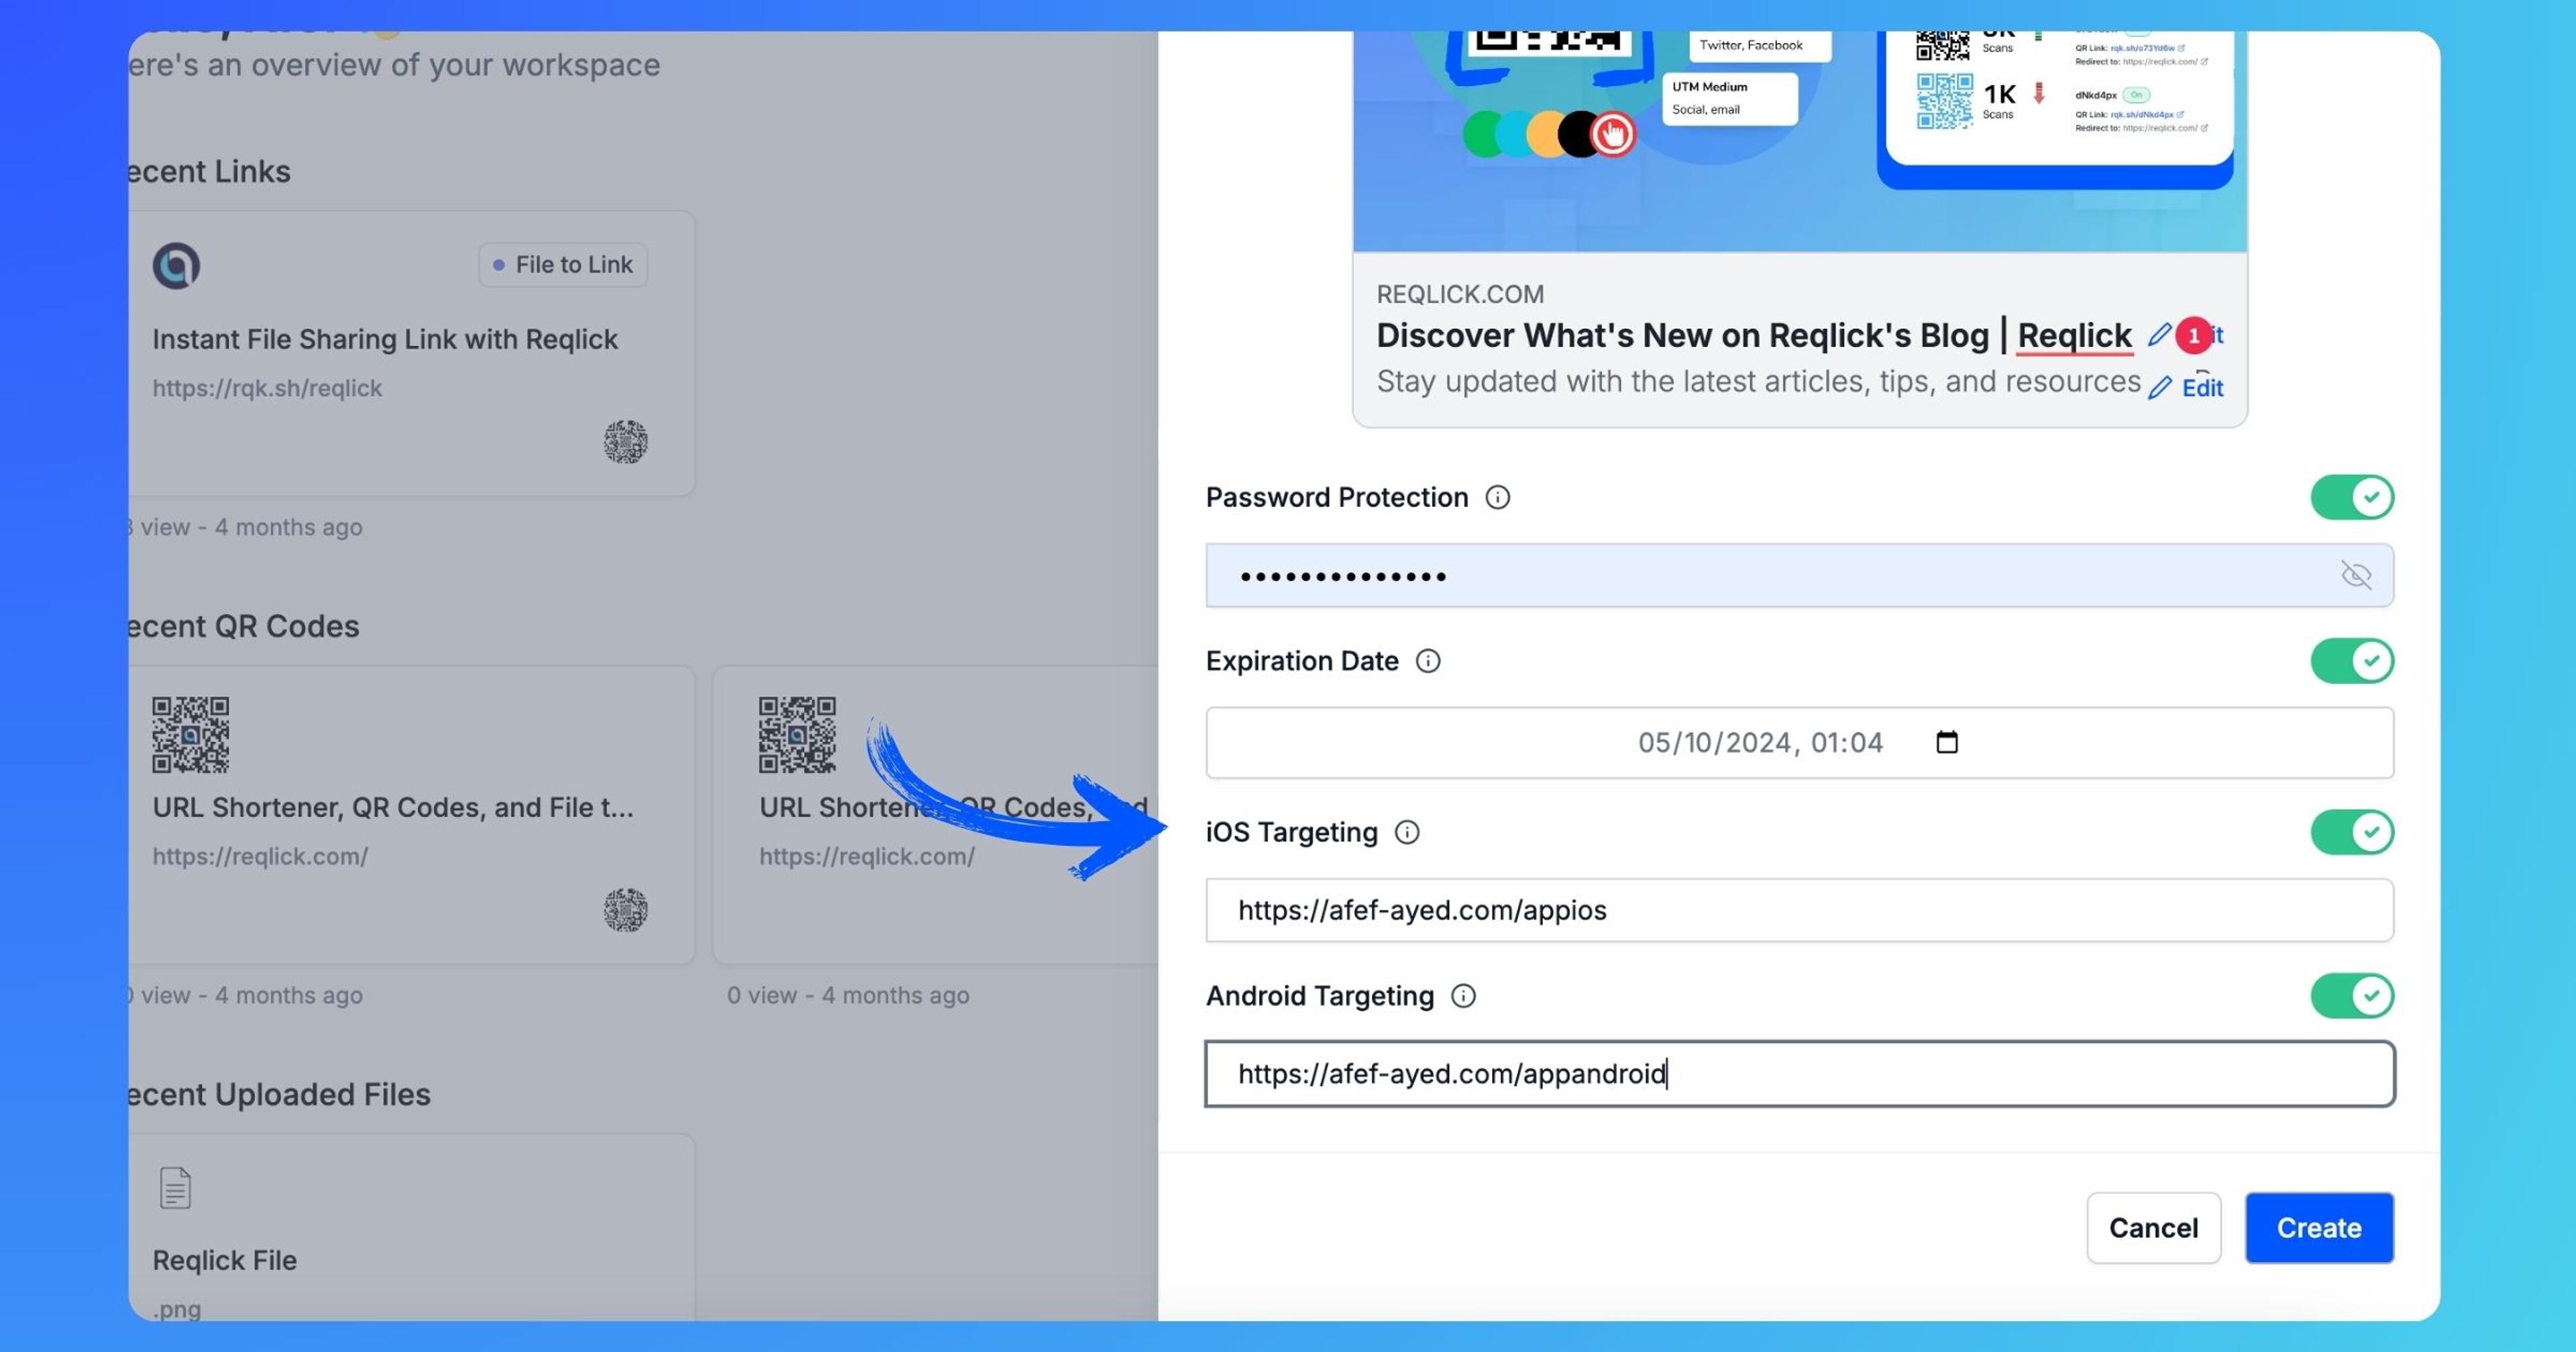Show password using the crossed-eye icon
This screenshot has height=1352, width=2576.
click(2356, 575)
